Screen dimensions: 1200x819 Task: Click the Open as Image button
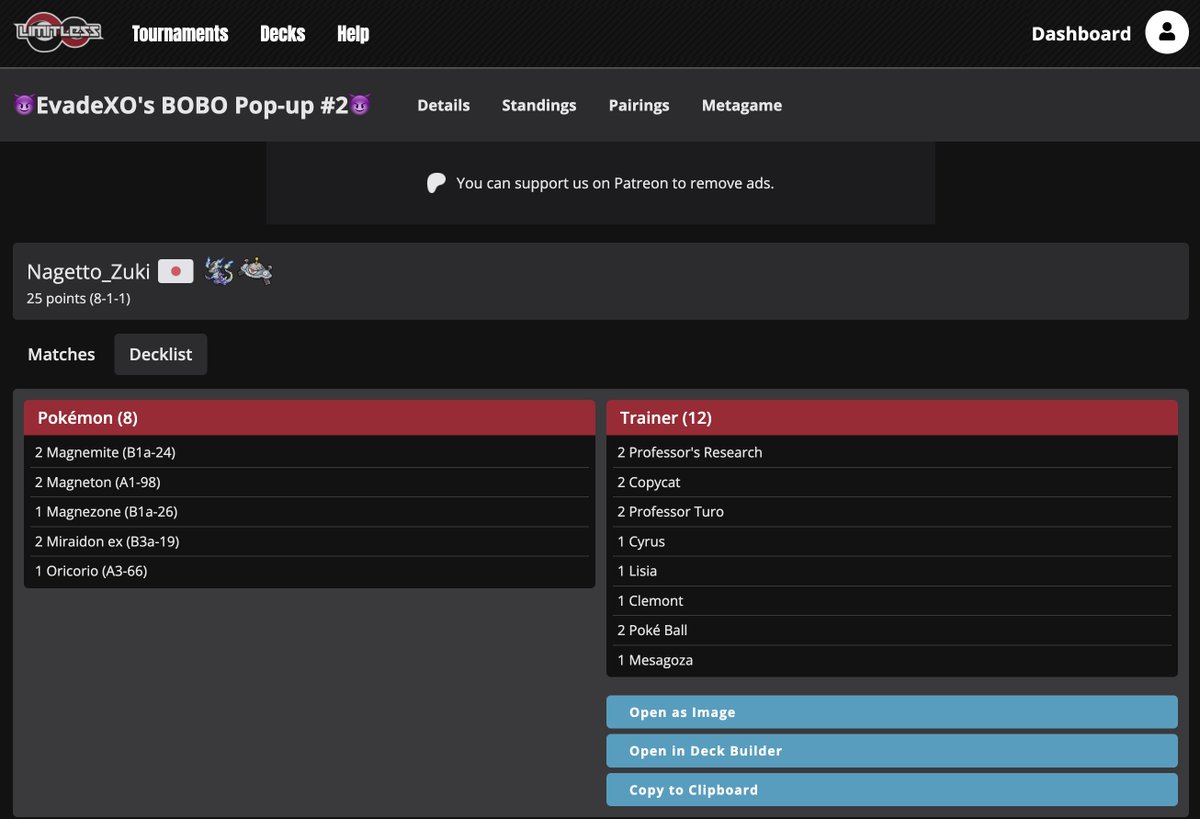click(892, 712)
